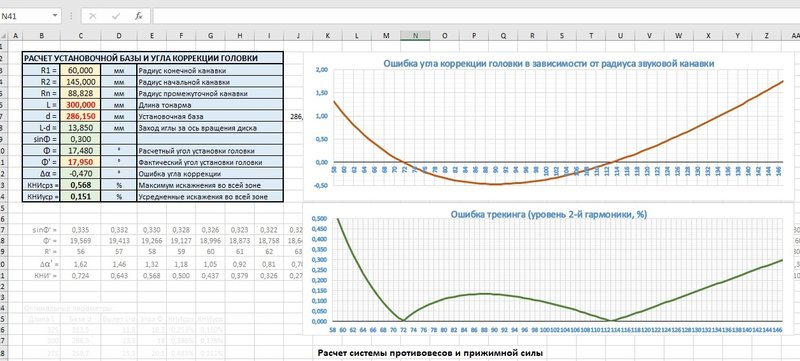Click the КНИуср value cell 0,151

81,196
